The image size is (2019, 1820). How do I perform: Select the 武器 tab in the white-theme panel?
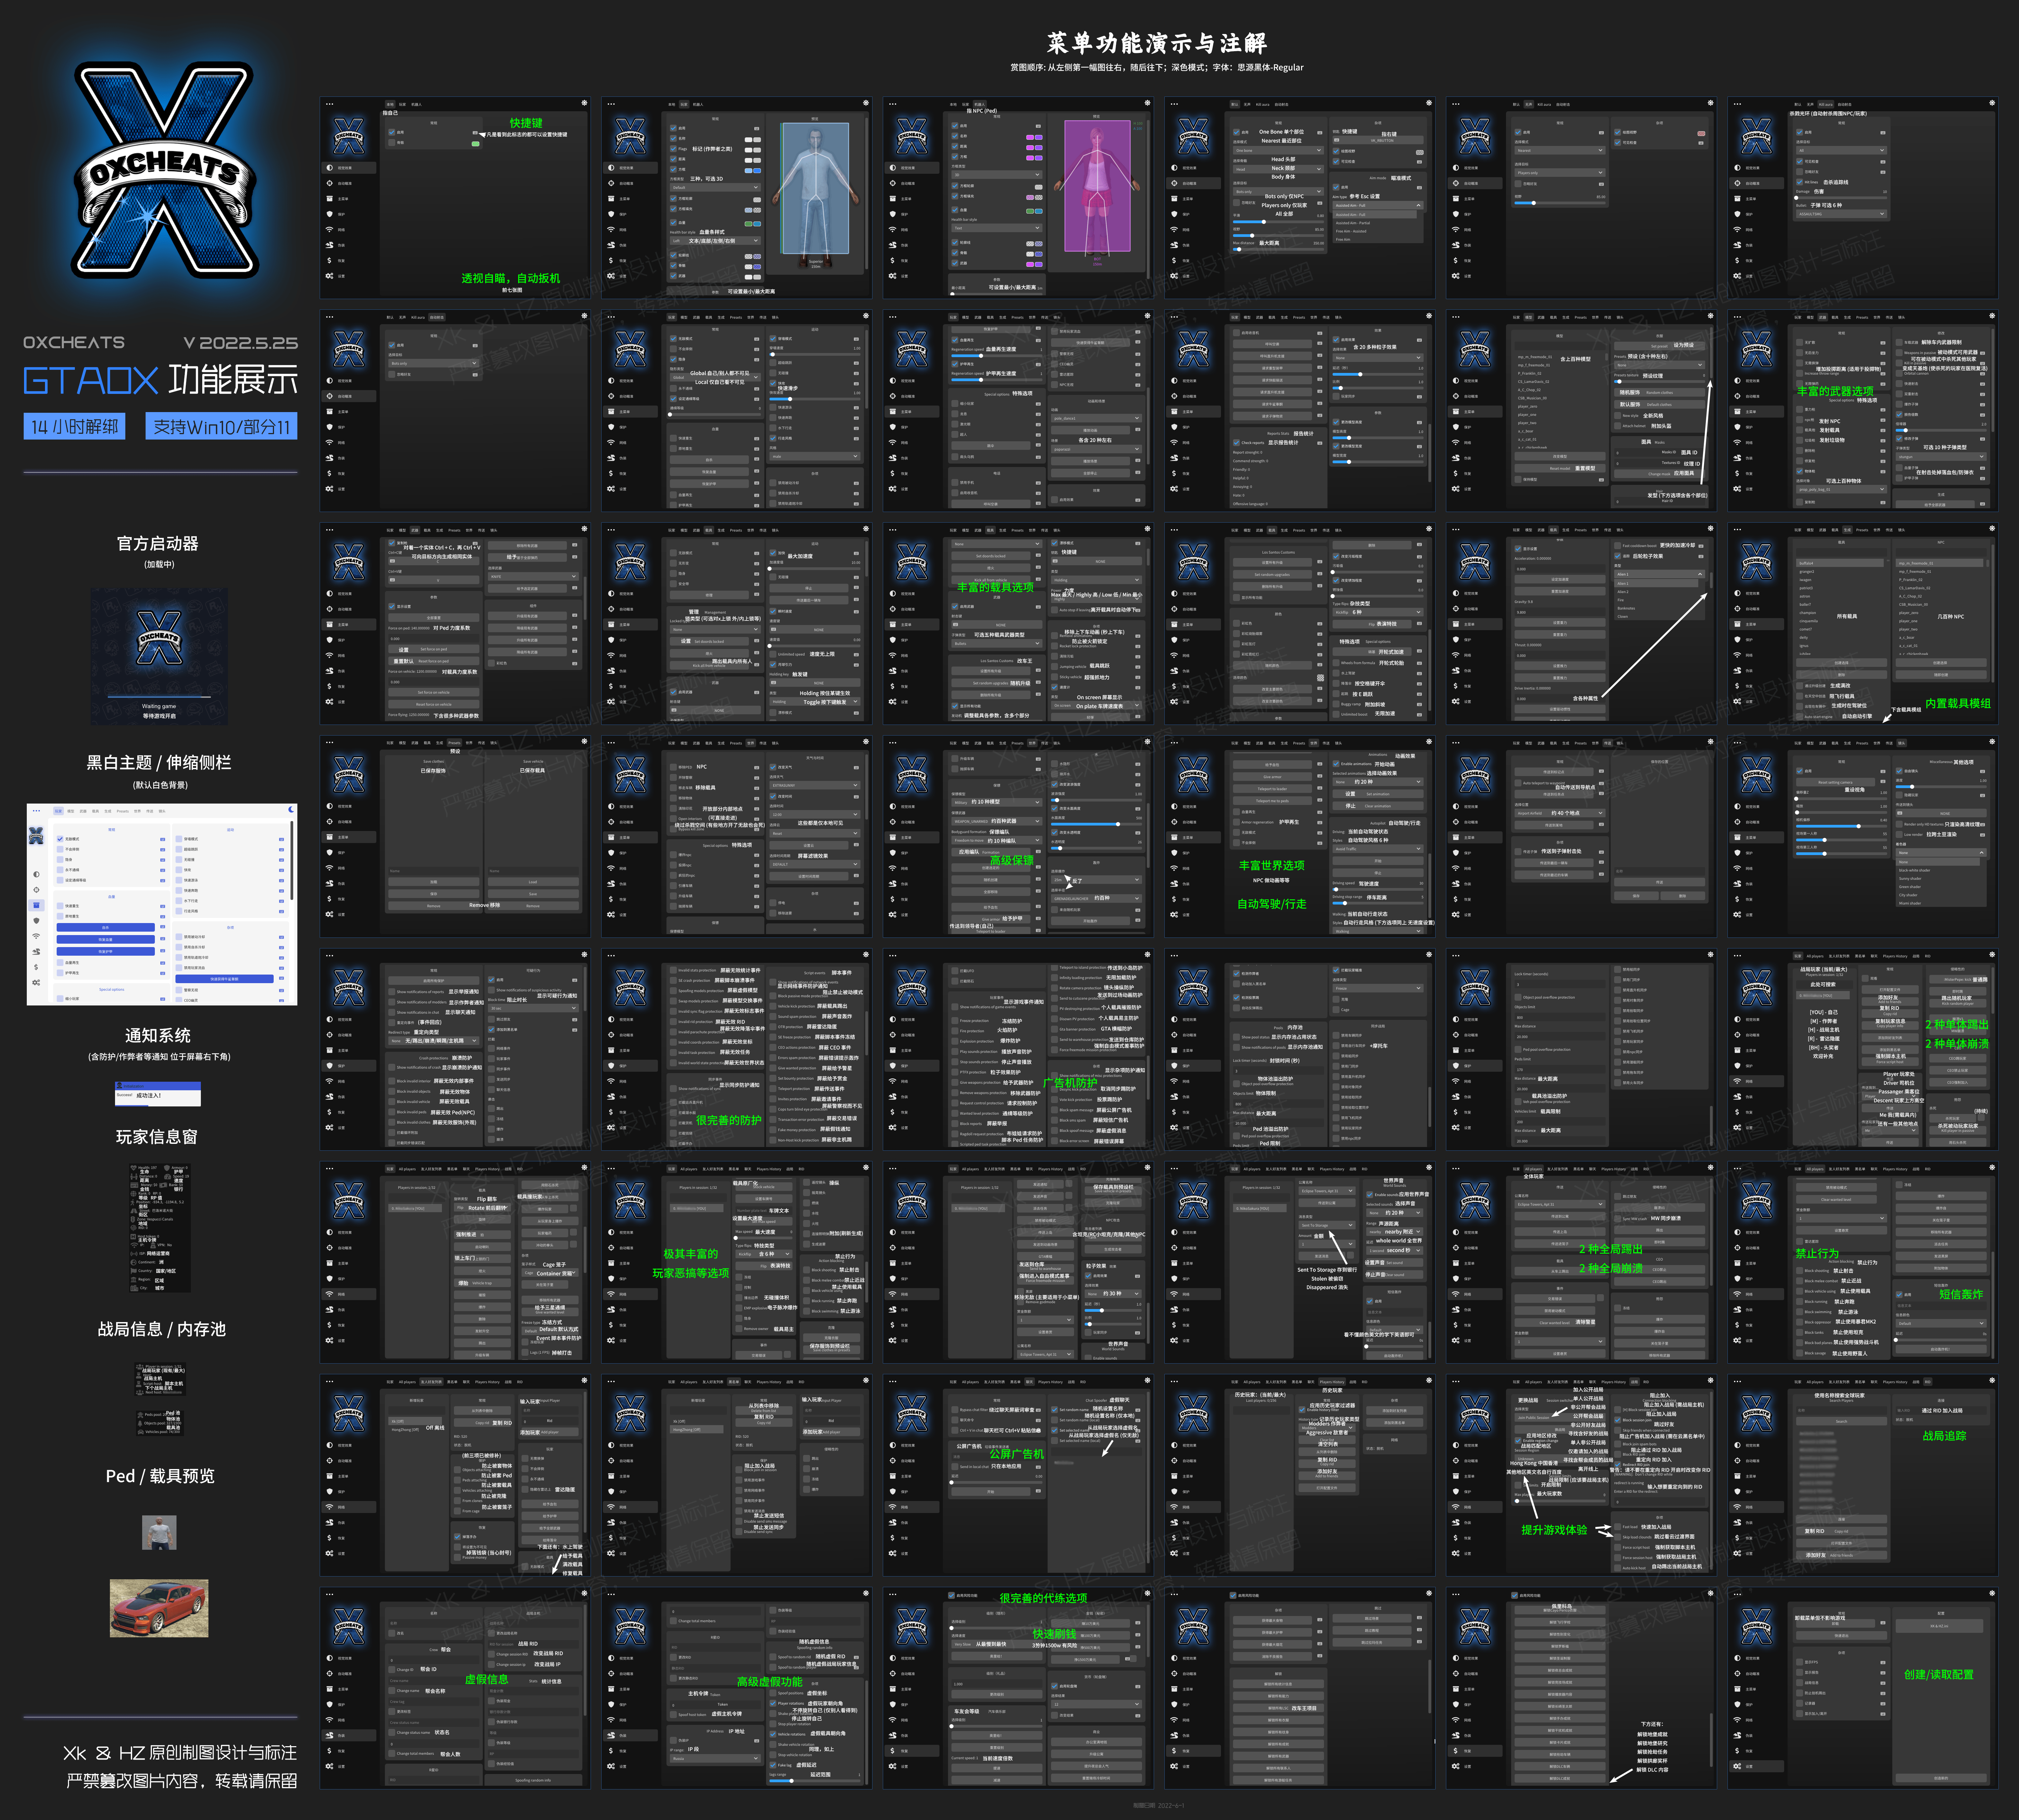pyautogui.click(x=83, y=811)
